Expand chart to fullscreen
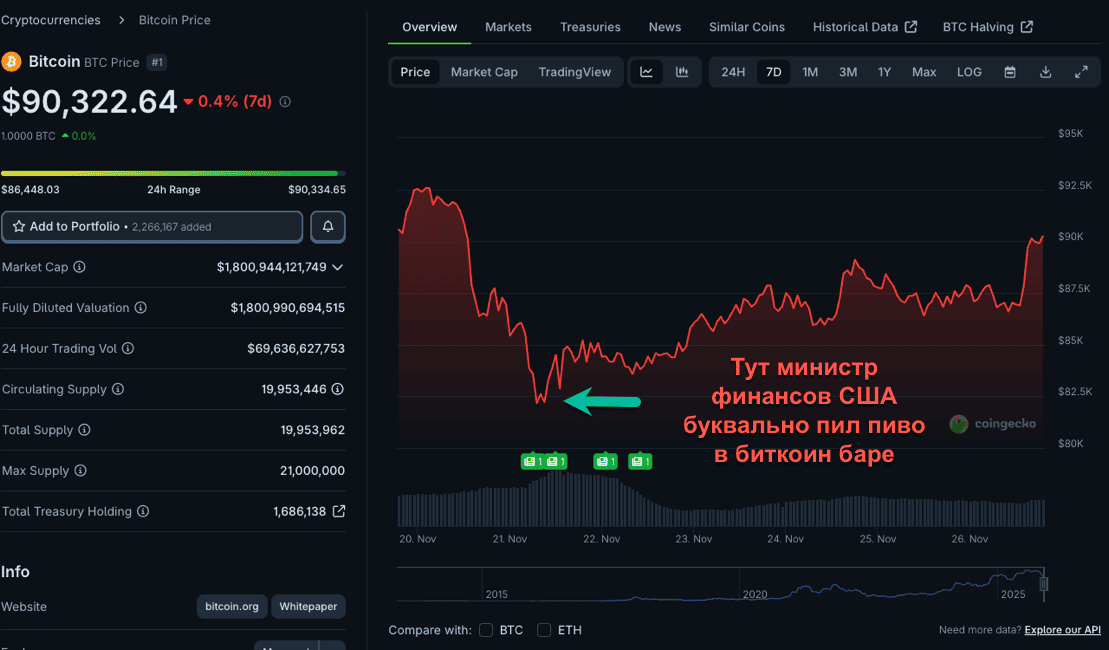This screenshot has height=650, width=1109. pos(1081,72)
